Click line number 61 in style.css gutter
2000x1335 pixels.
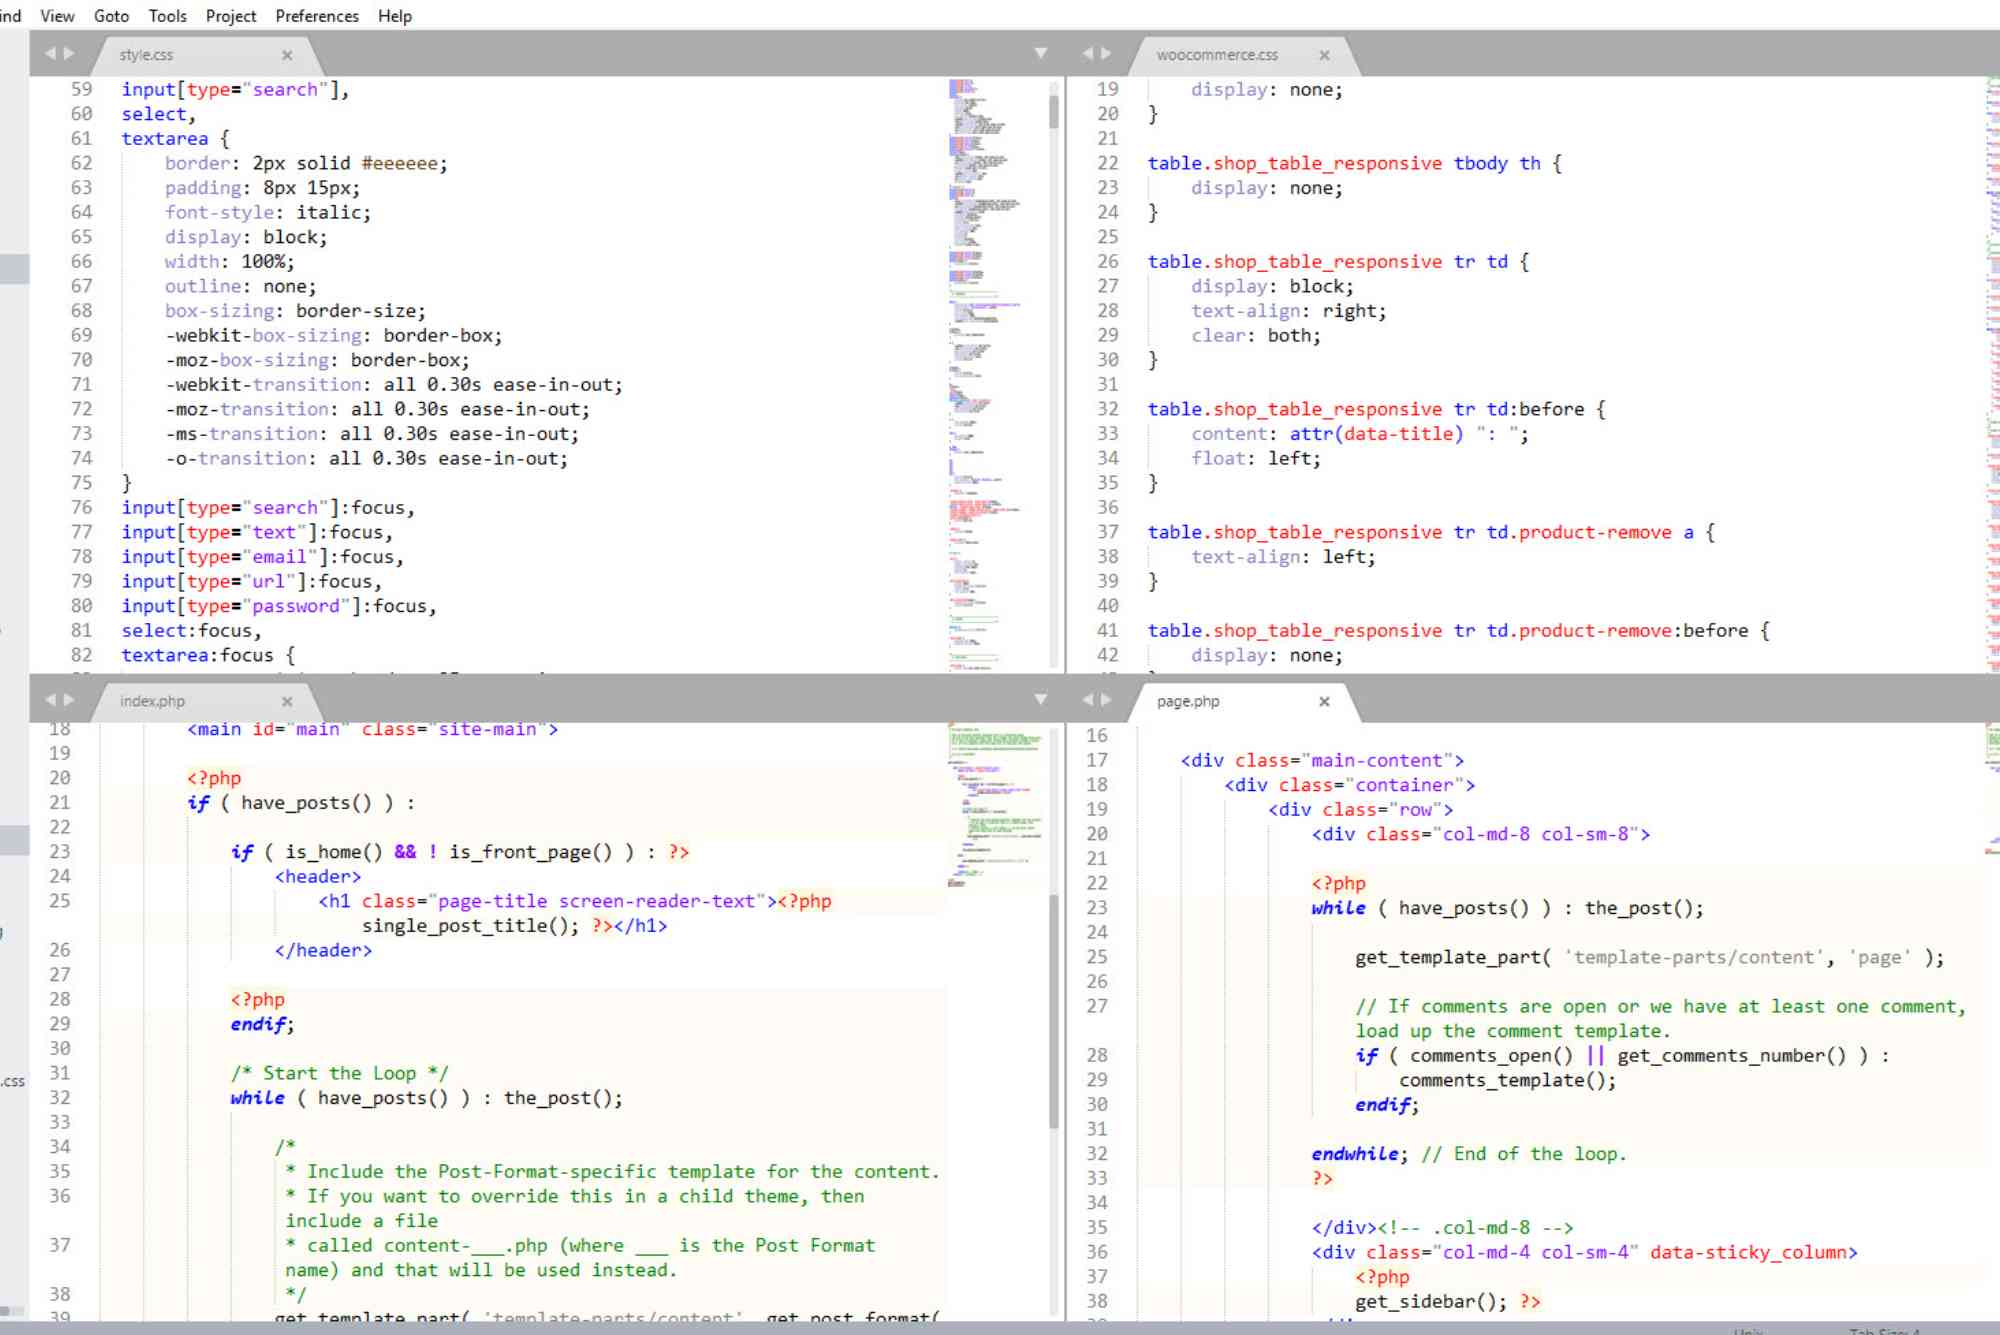[81, 138]
